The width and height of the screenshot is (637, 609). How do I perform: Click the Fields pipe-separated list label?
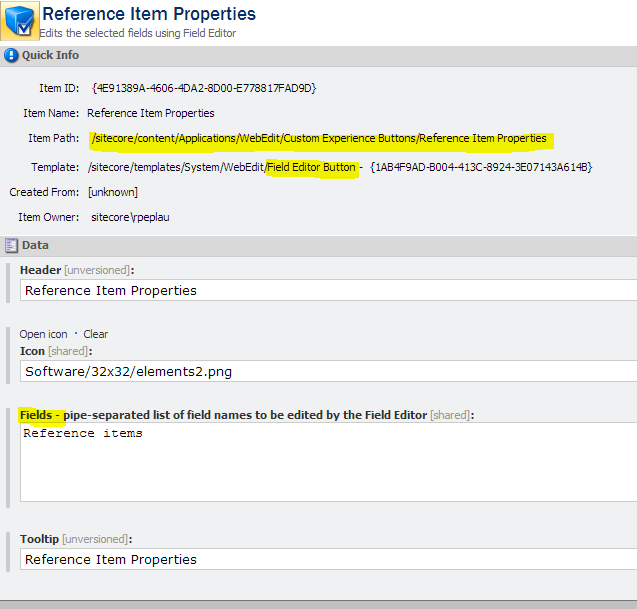247,415
